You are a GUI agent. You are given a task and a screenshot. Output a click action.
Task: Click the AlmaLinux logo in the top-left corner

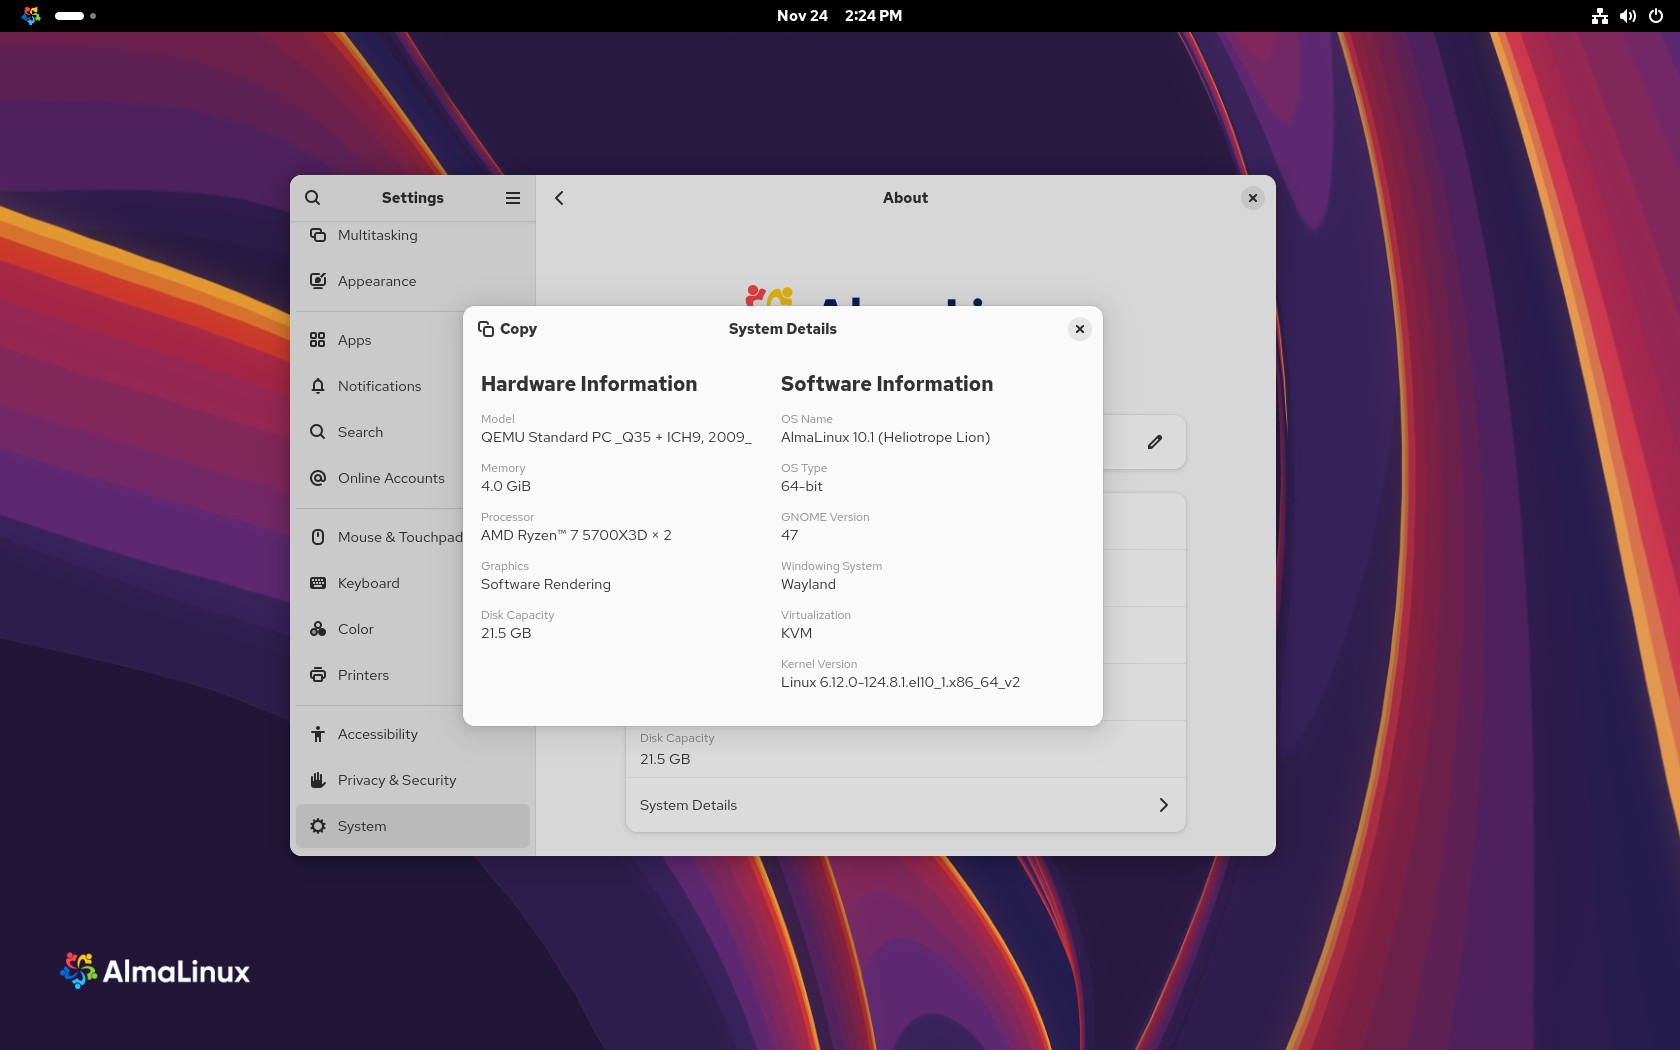coord(31,16)
